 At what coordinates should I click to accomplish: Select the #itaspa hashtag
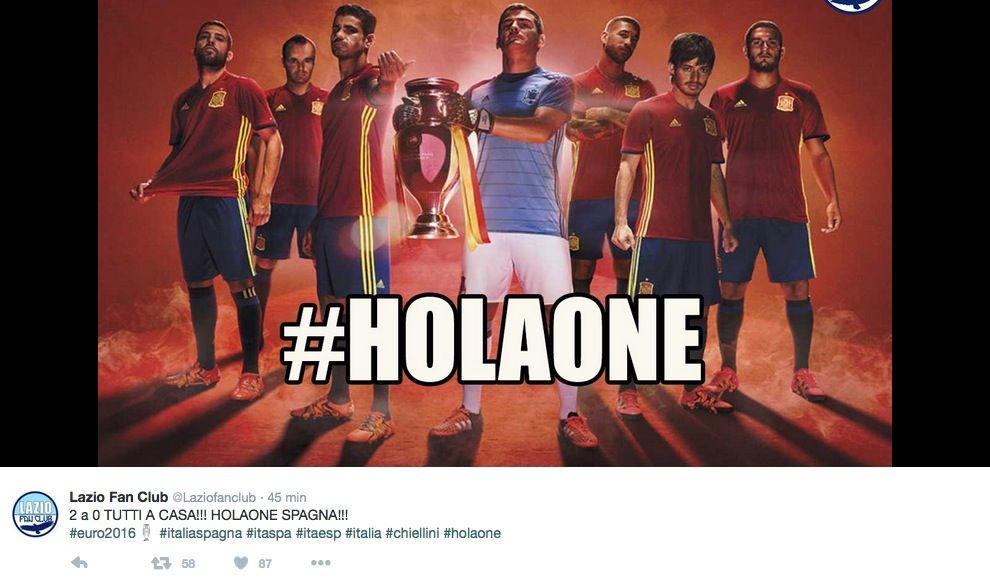pyautogui.click(x=269, y=533)
